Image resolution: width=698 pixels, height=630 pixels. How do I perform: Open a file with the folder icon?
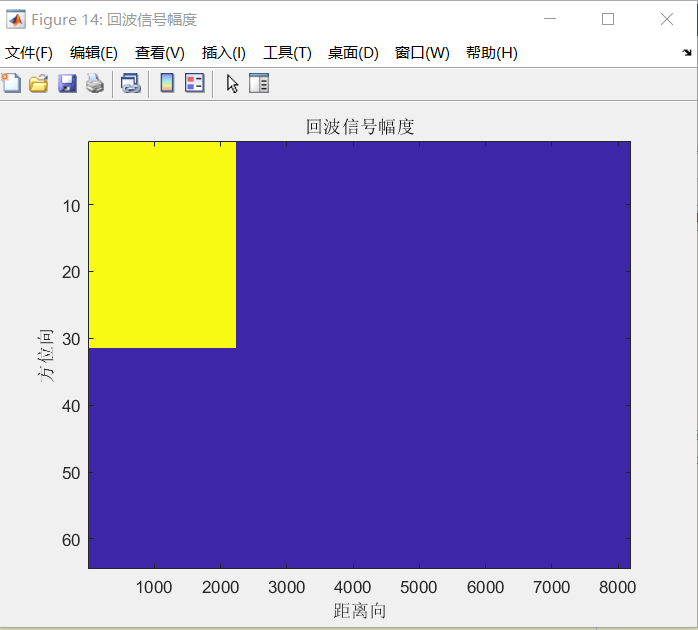39,83
